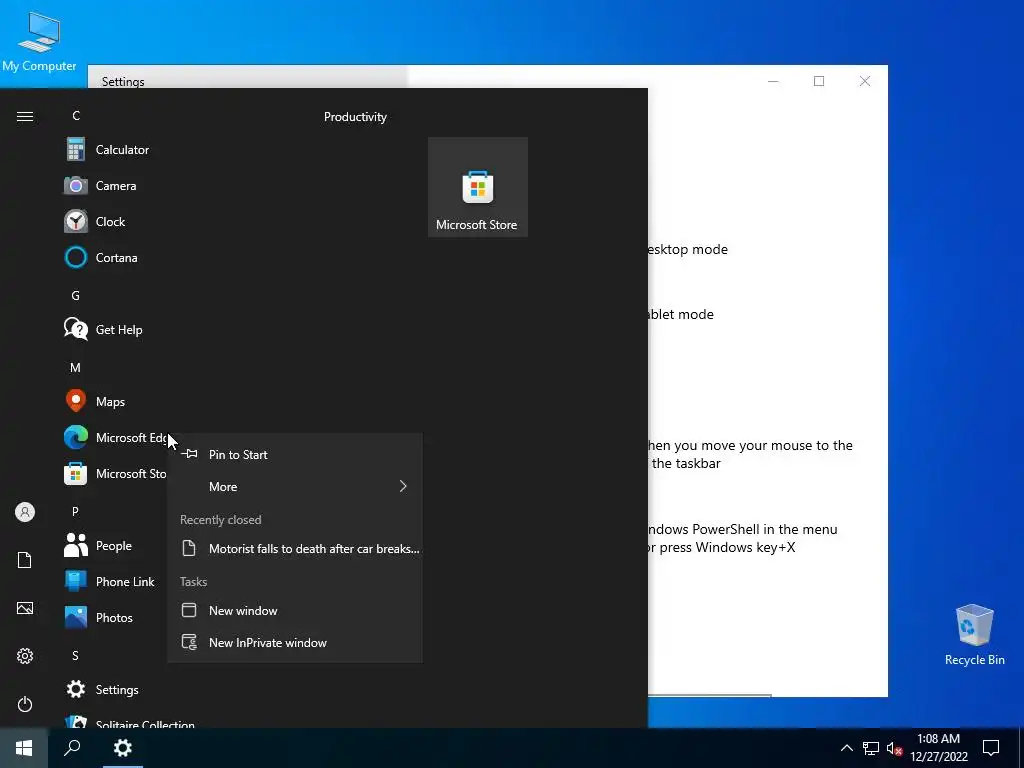Open the Photos app
The height and width of the screenshot is (768, 1024).
(114, 618)
